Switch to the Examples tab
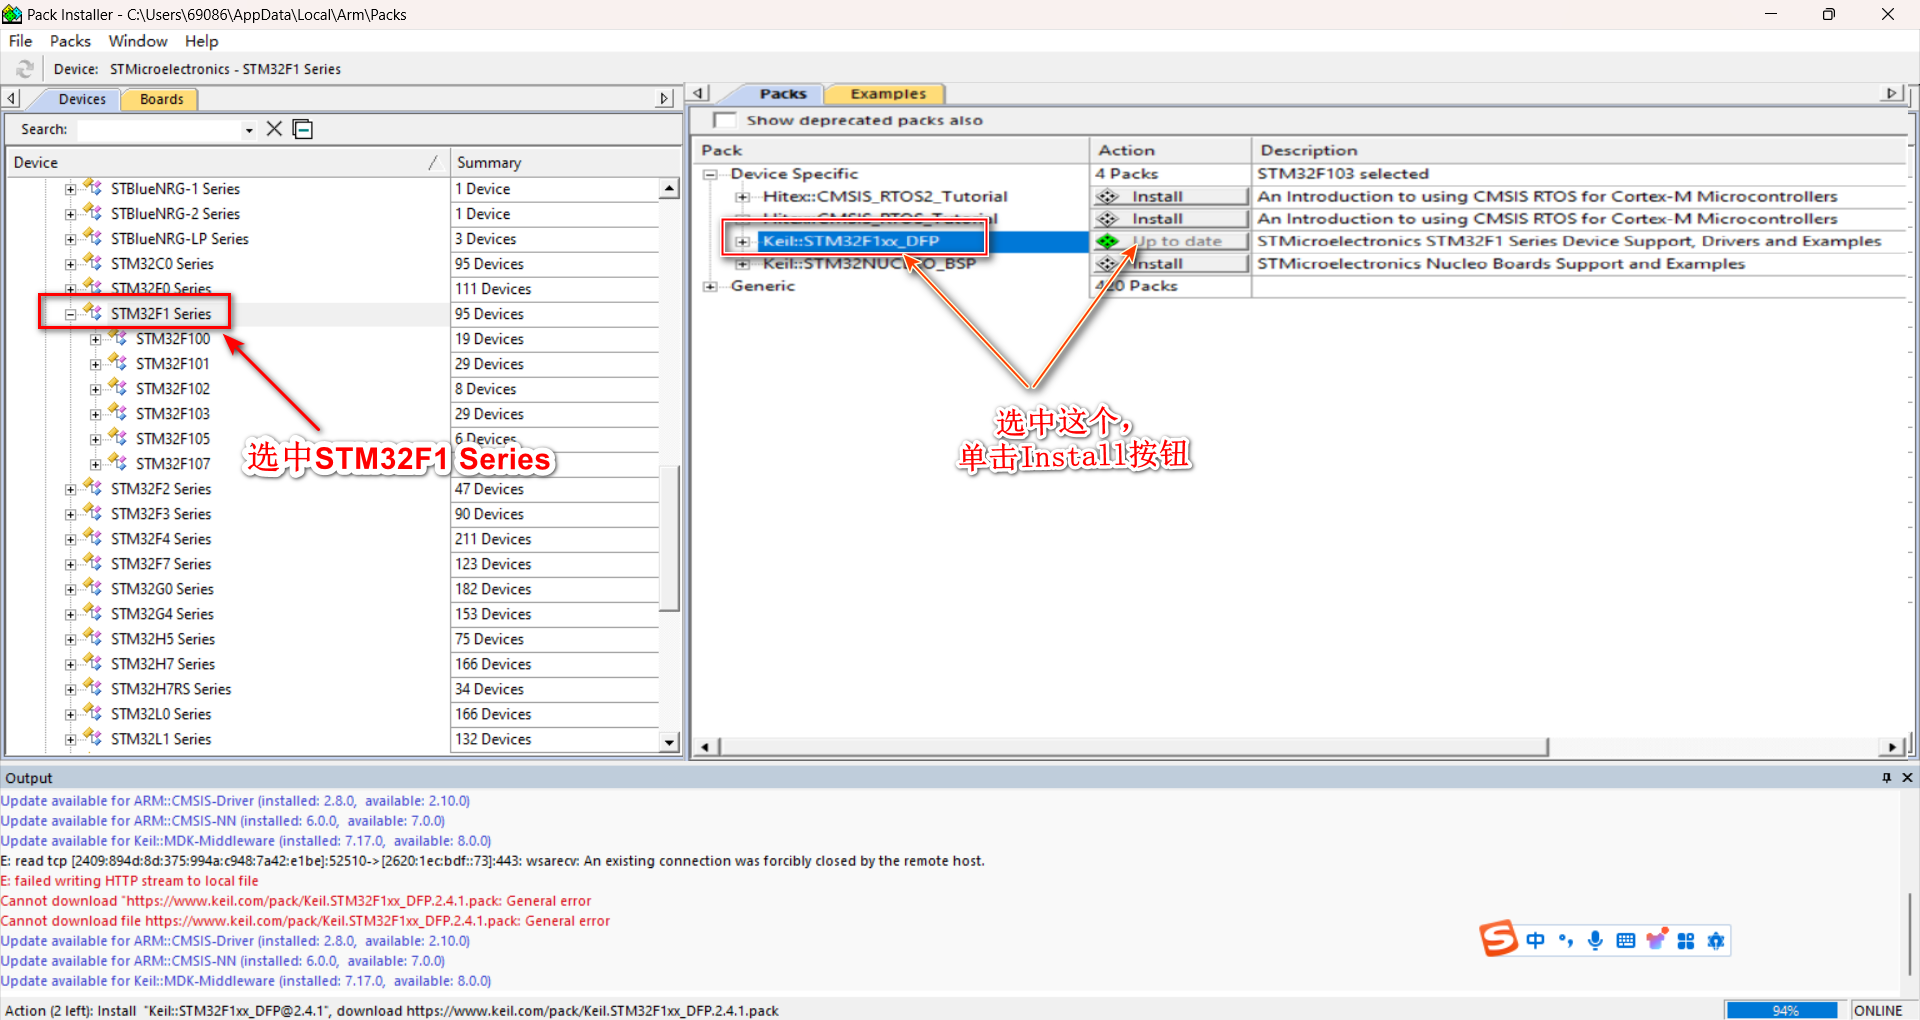1920x1020 pixels. tap(888, 94)
